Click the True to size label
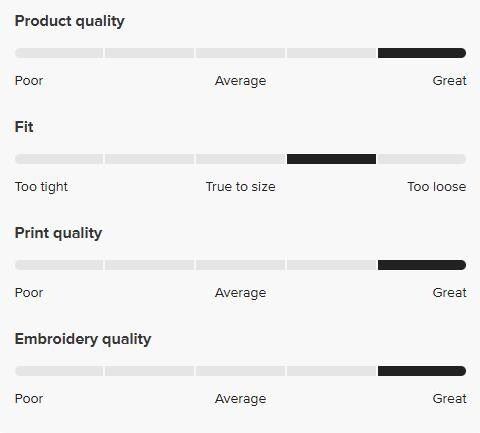Image resolution: width=480 pixels, height=433 pixels. pos(240,187)
